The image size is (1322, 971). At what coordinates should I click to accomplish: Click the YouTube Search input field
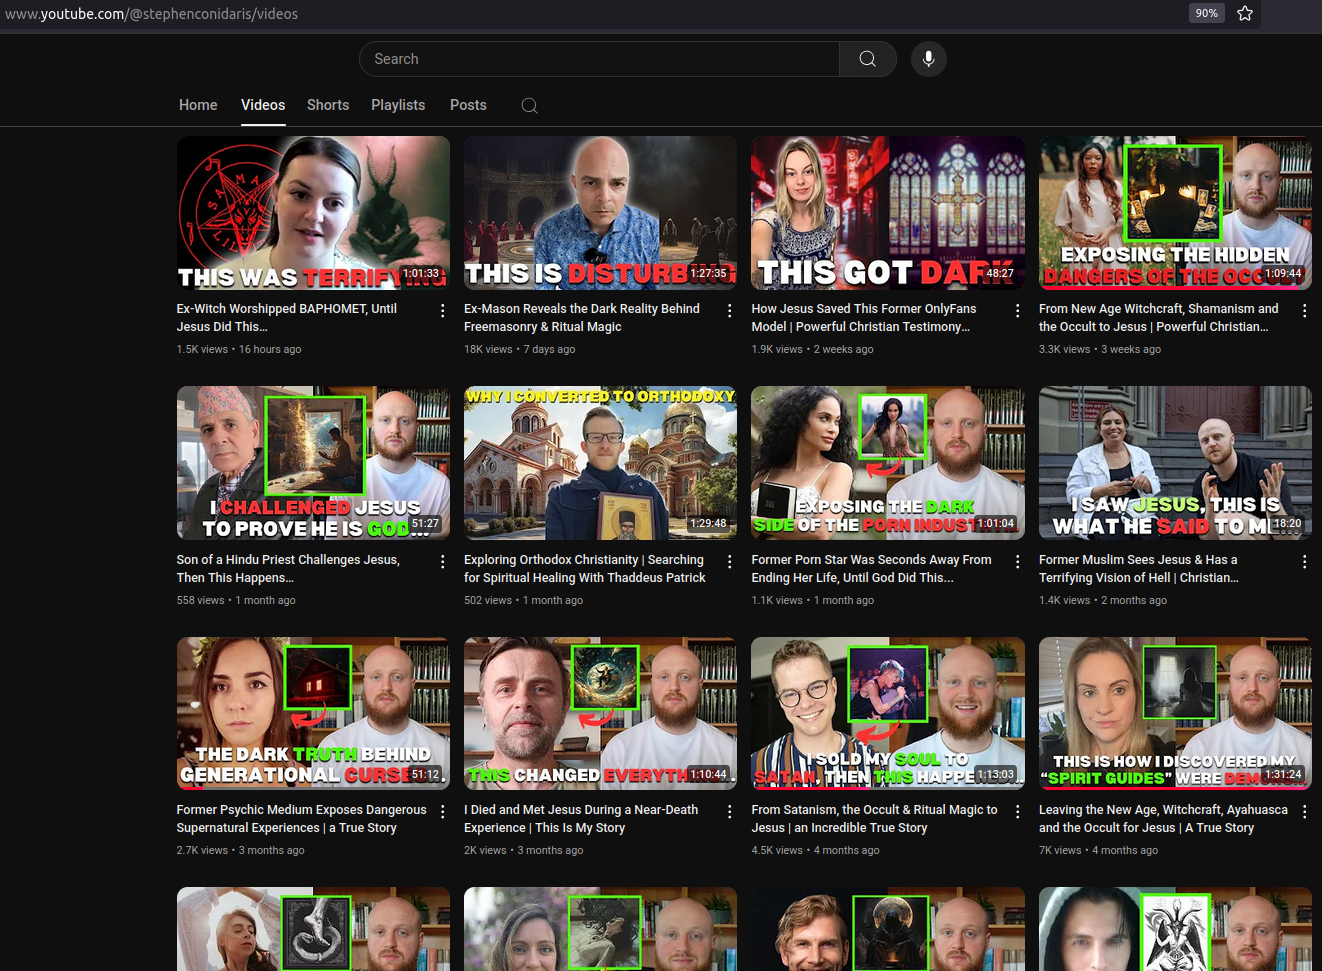click(599, 59)
